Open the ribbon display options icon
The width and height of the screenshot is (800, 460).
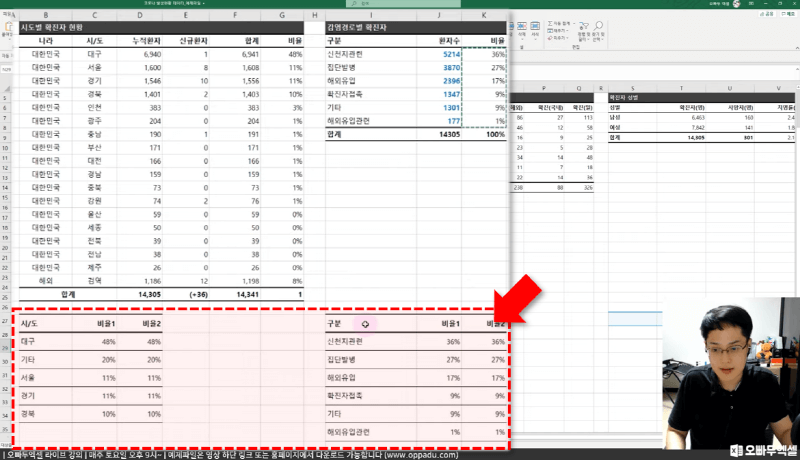(751, 4)
